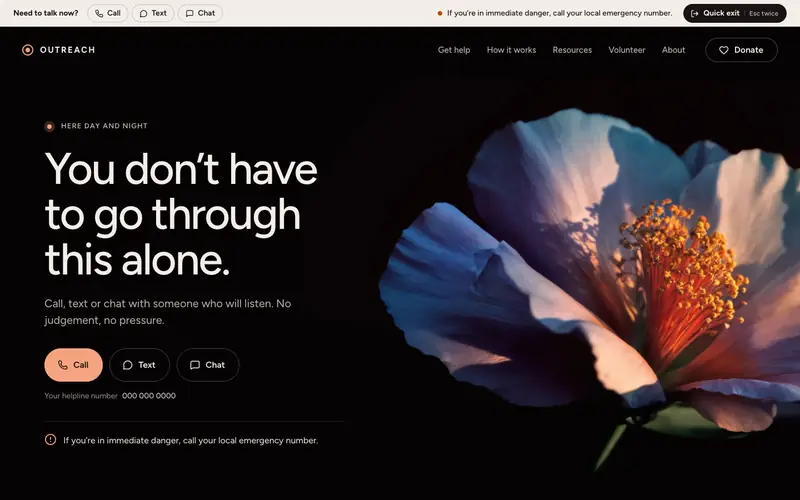Click the Chat button in the top bar
Viewport: 800px width, 500px height.
(x=200, y=13)
